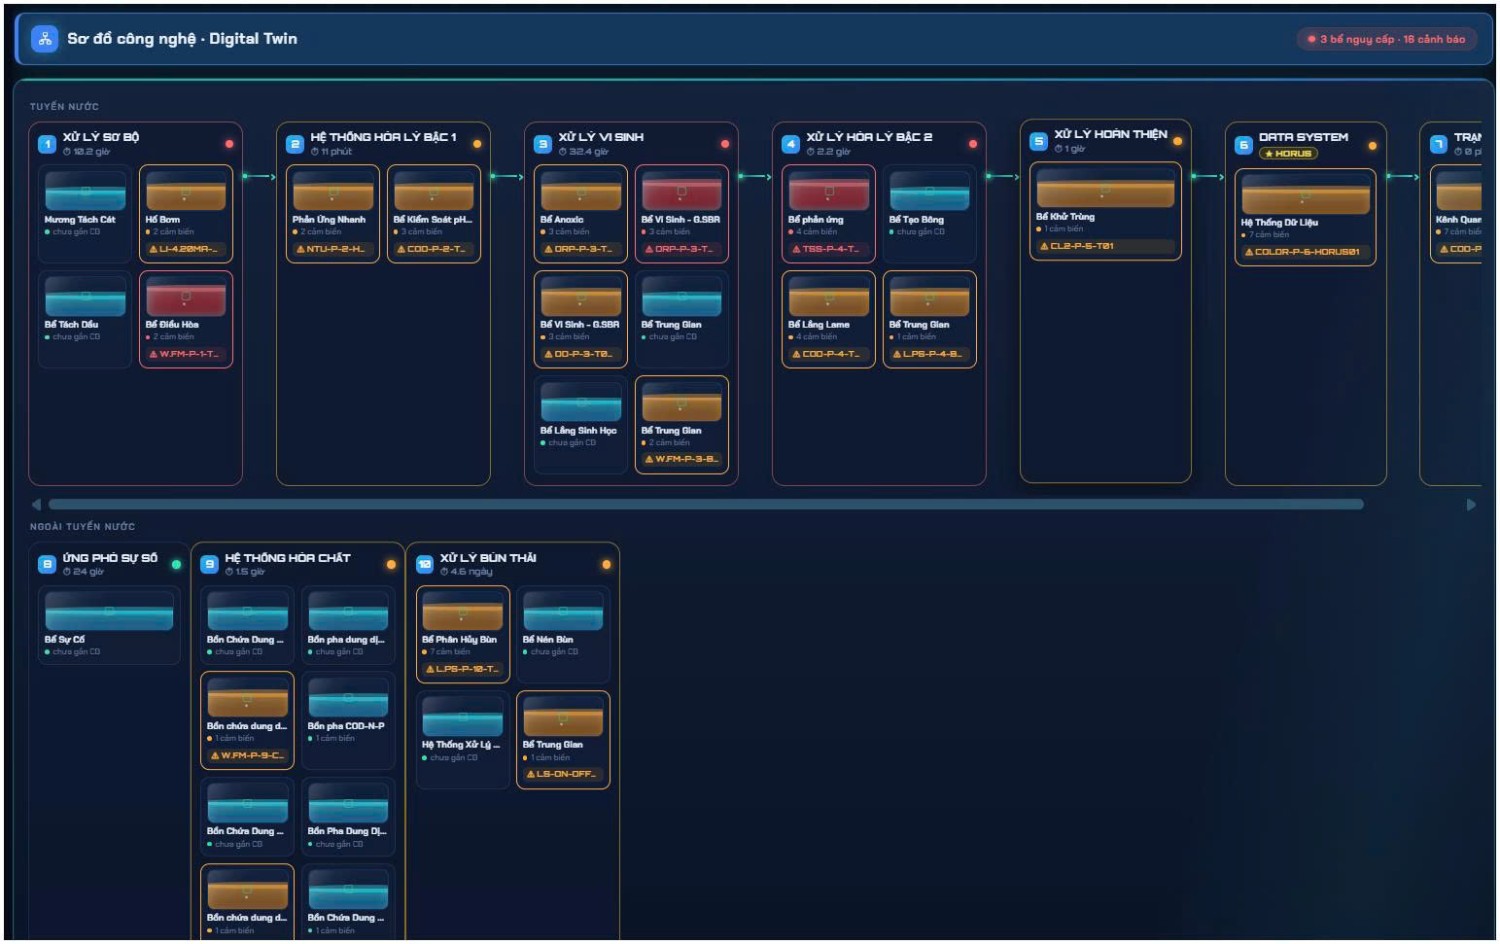
Task: Open the COD-P-4-T alarm chip on Bể Lắng Lame
Action: (x=829, y=354)
